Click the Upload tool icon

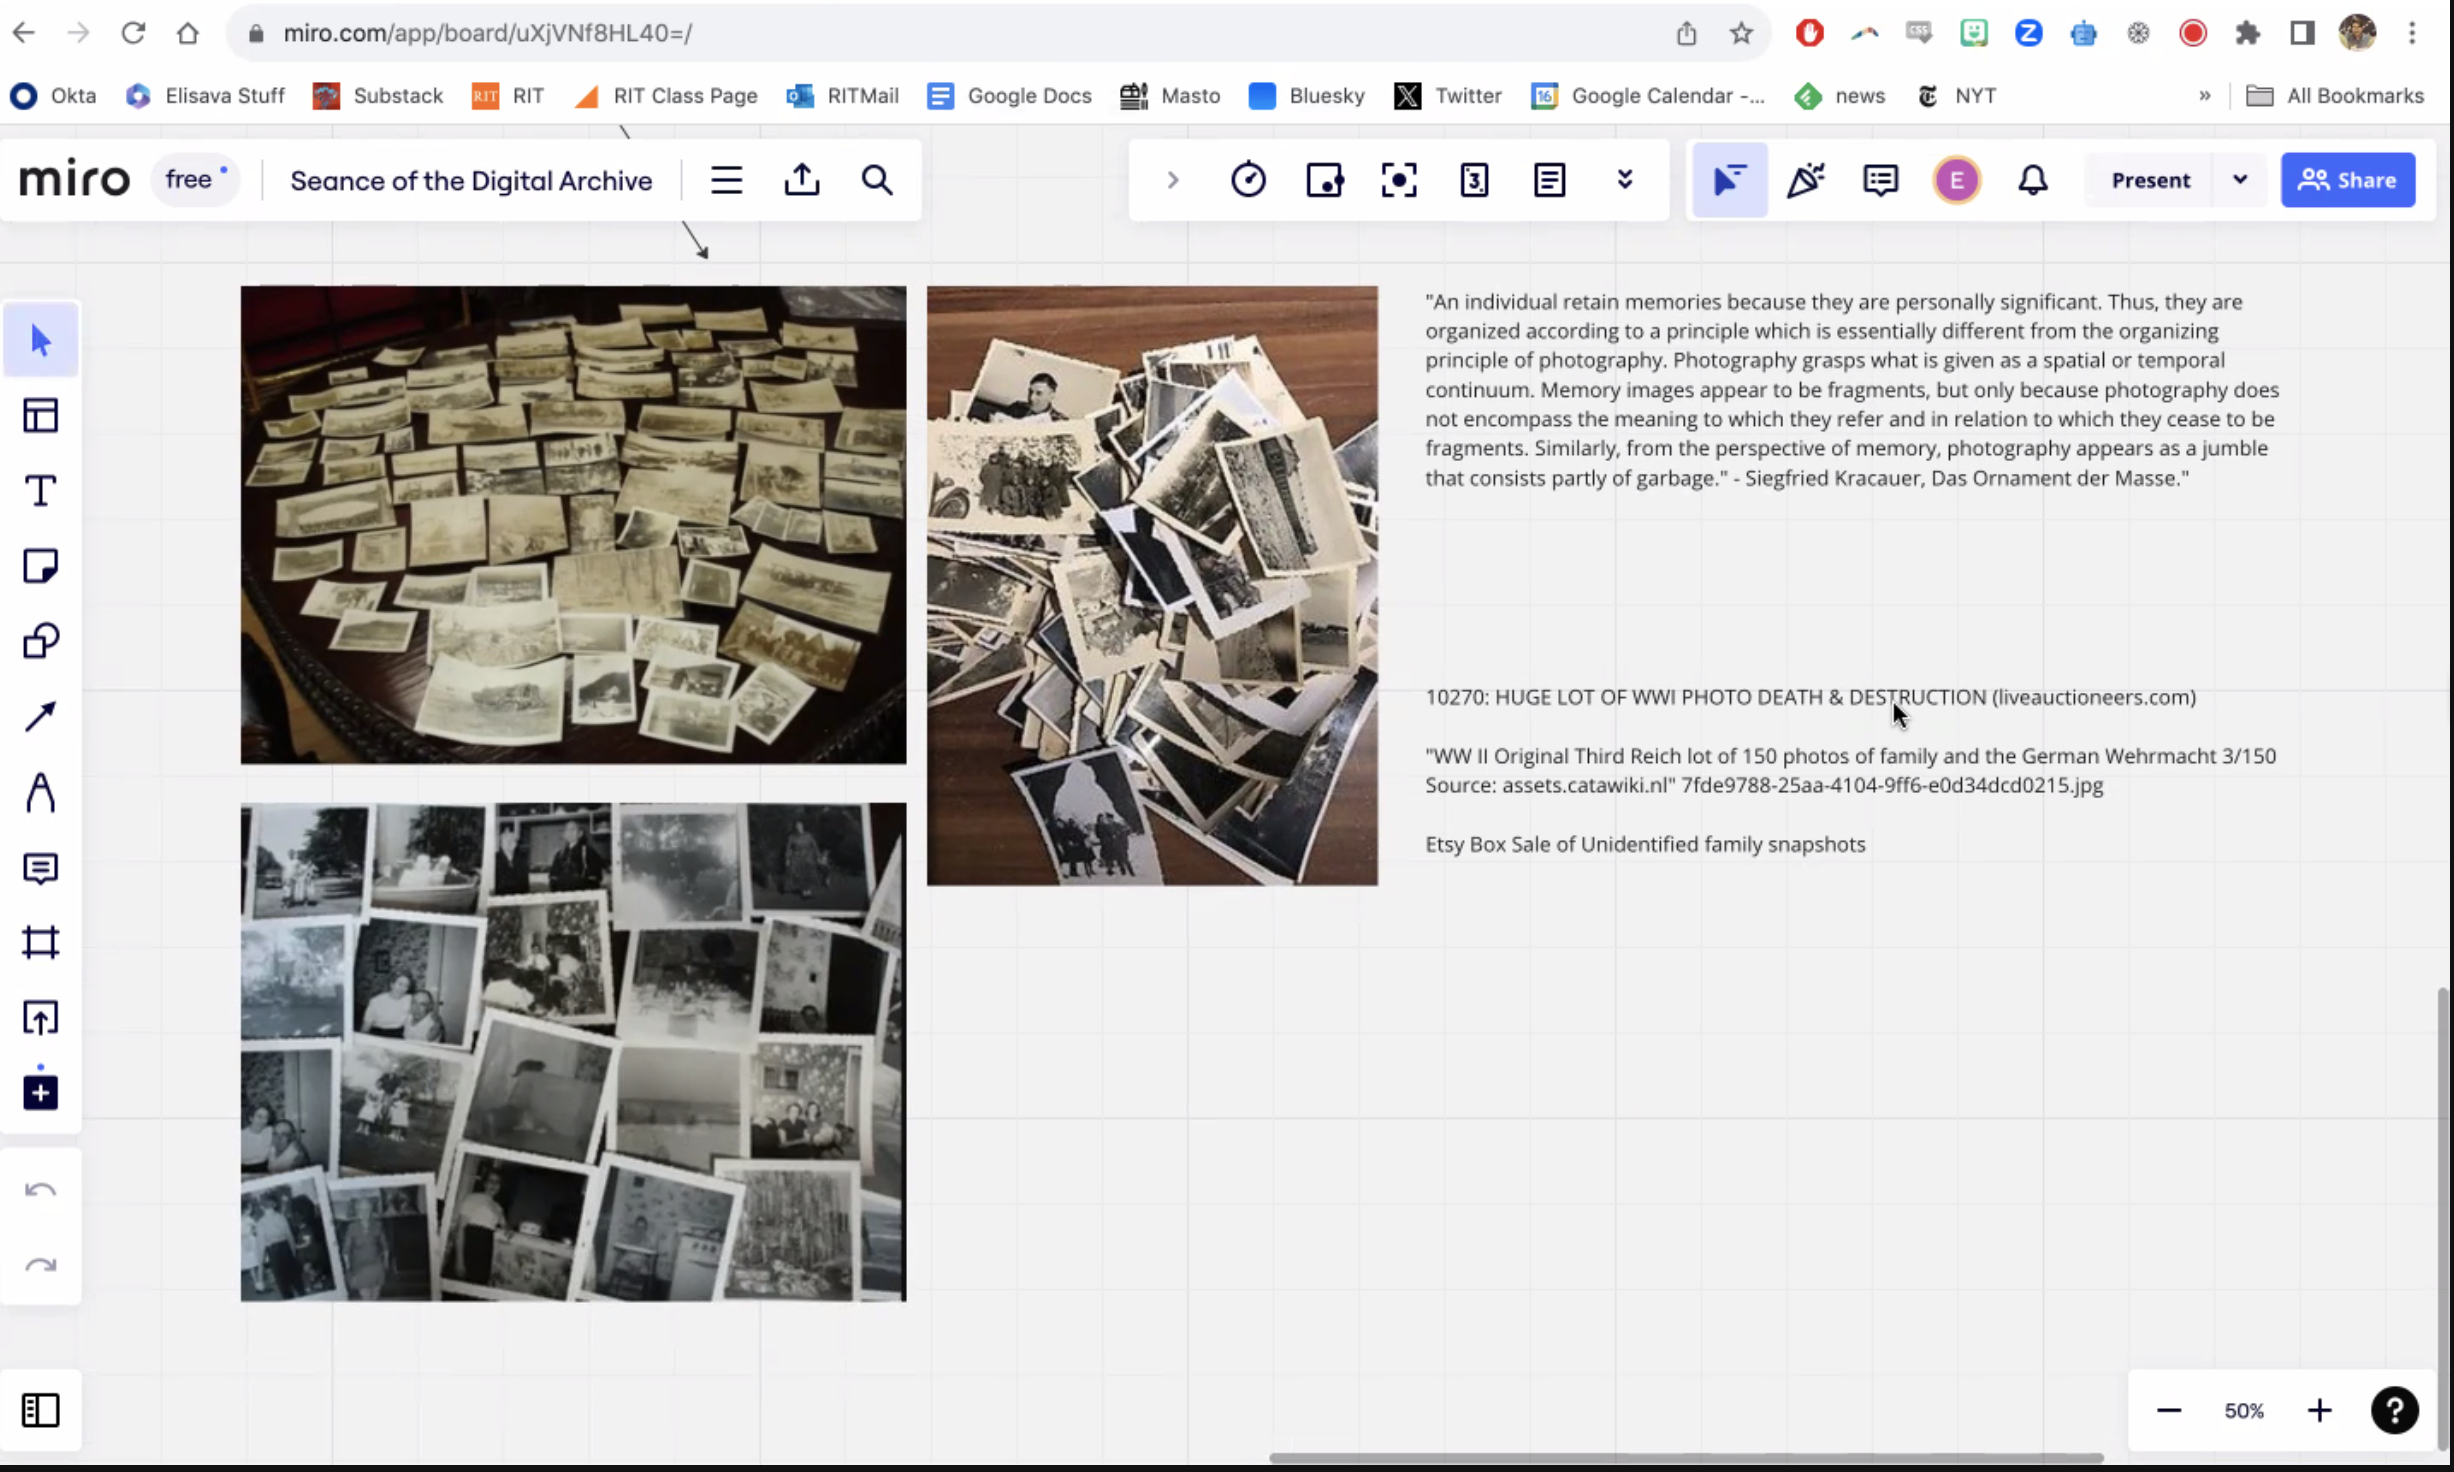(40, 1017)
